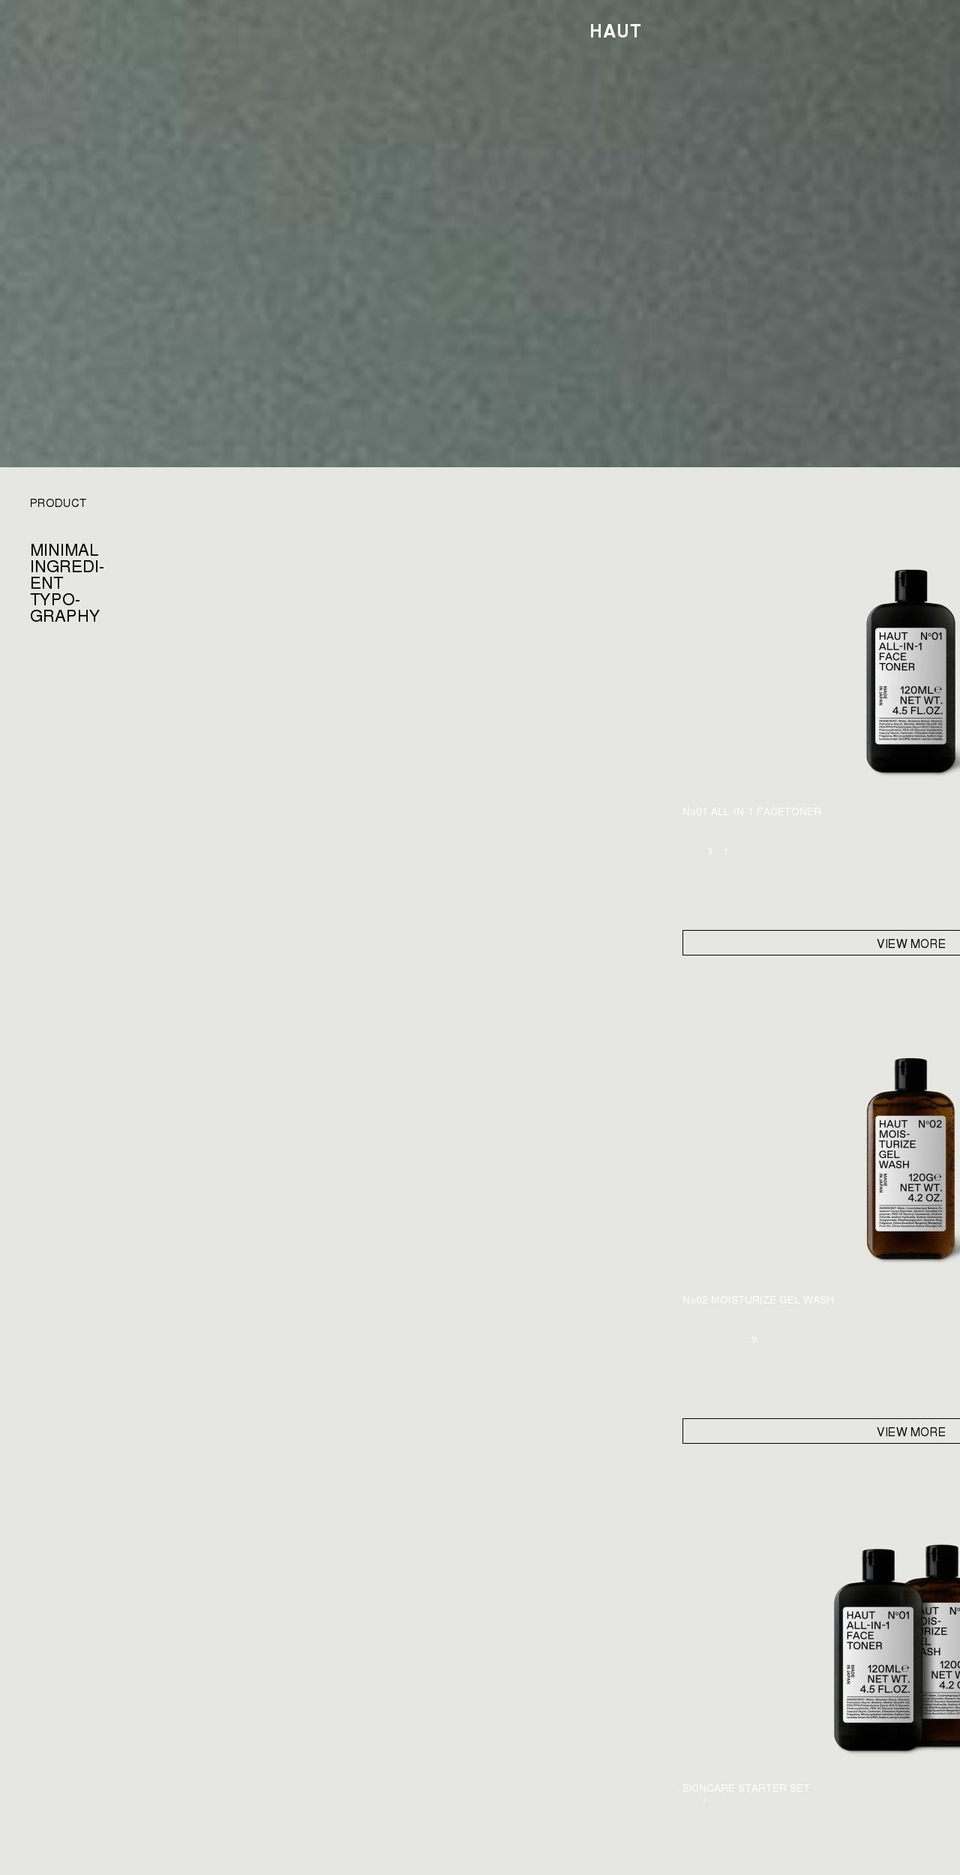Screen dimensions: 960x1875
Task: Click the No02 Moisturize Gel Wash bottle image
Action: coord(911,1159)
